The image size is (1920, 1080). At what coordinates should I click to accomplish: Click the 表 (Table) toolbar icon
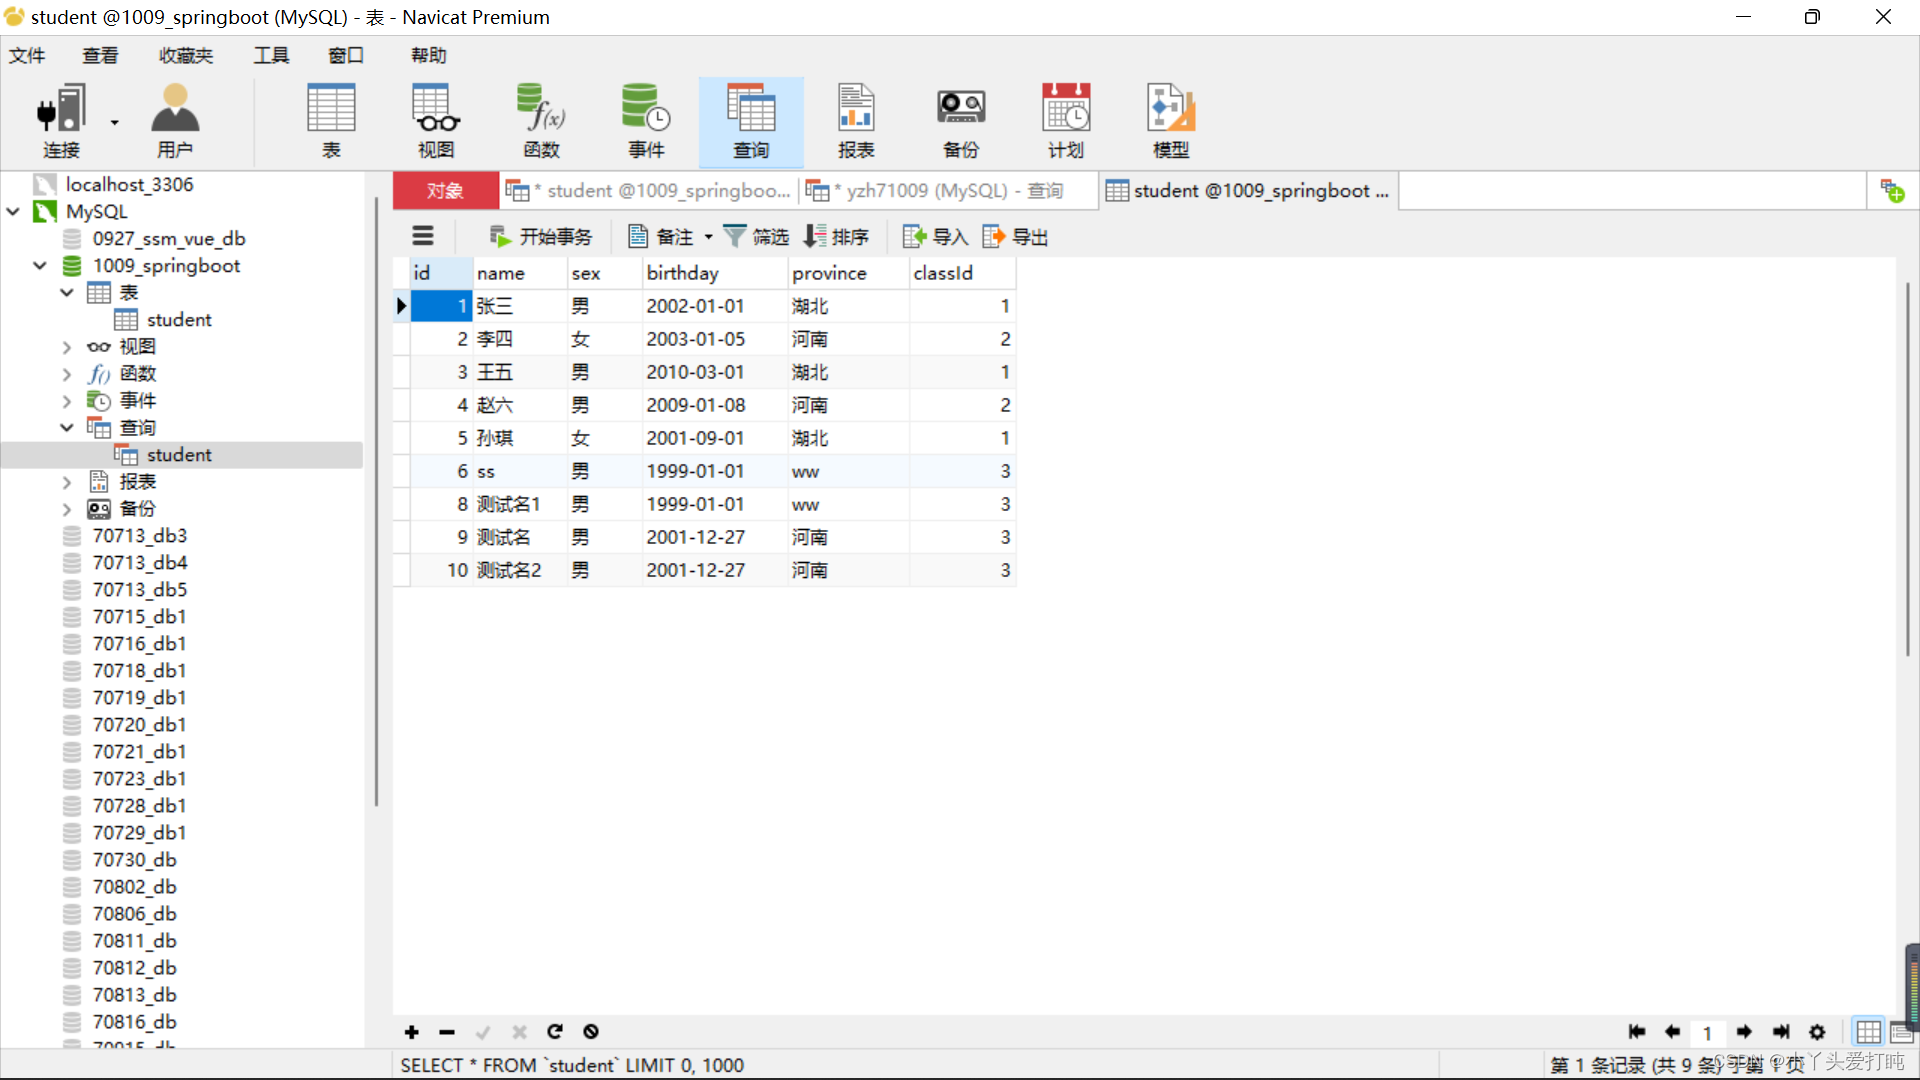click(x=331, y=121)
